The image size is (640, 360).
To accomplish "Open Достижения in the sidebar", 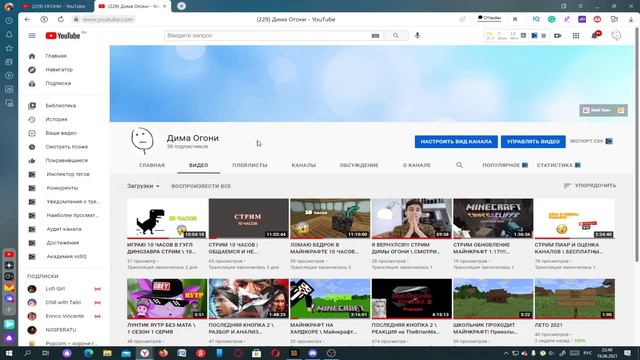I will tap(63, 243).
